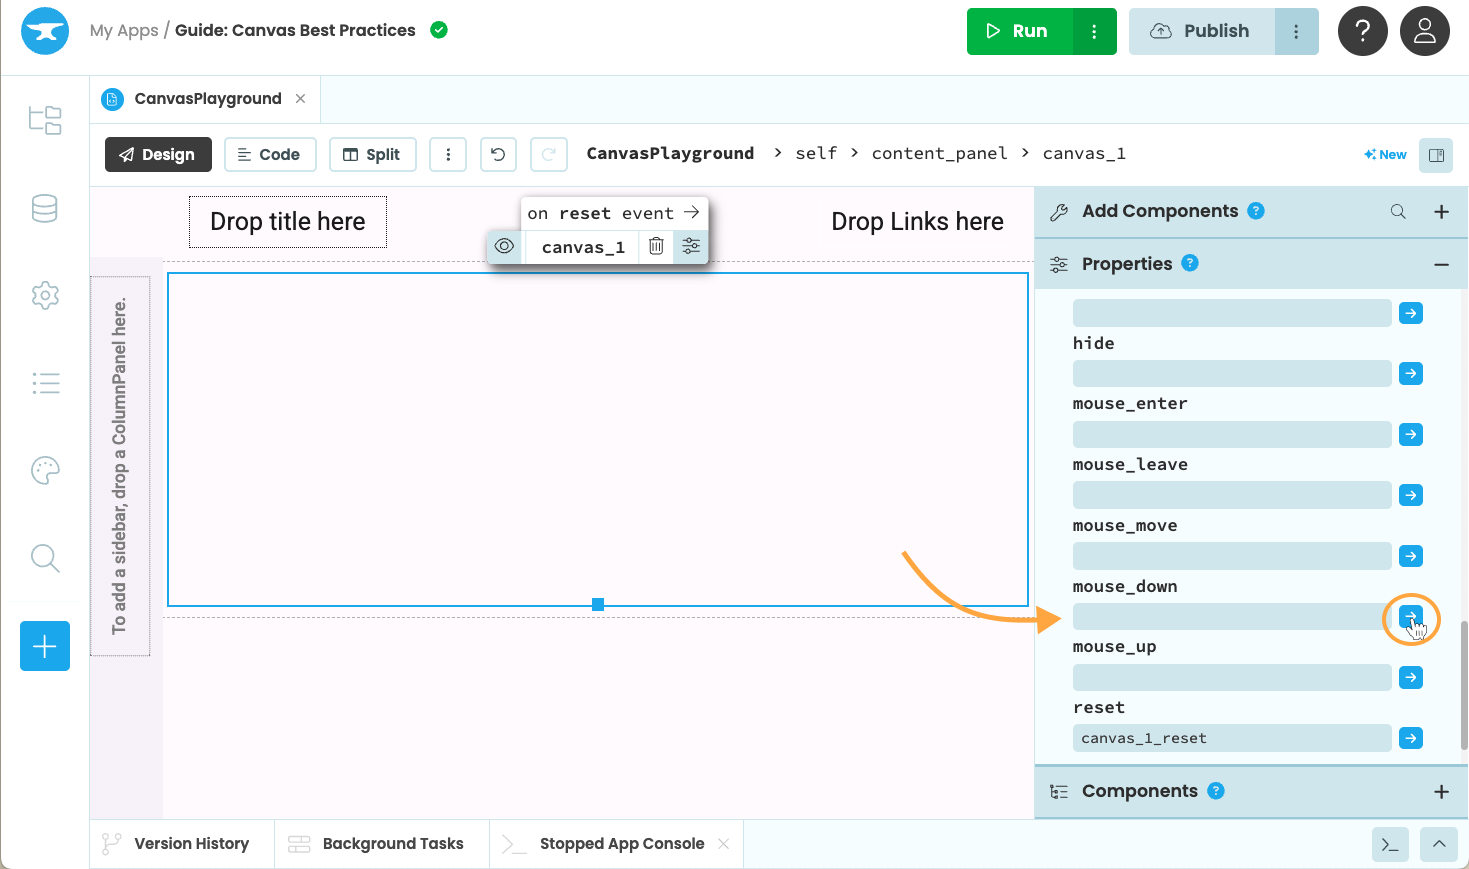Click the Publish button
Viewport: 1469px width, 869px height.
1202,31
